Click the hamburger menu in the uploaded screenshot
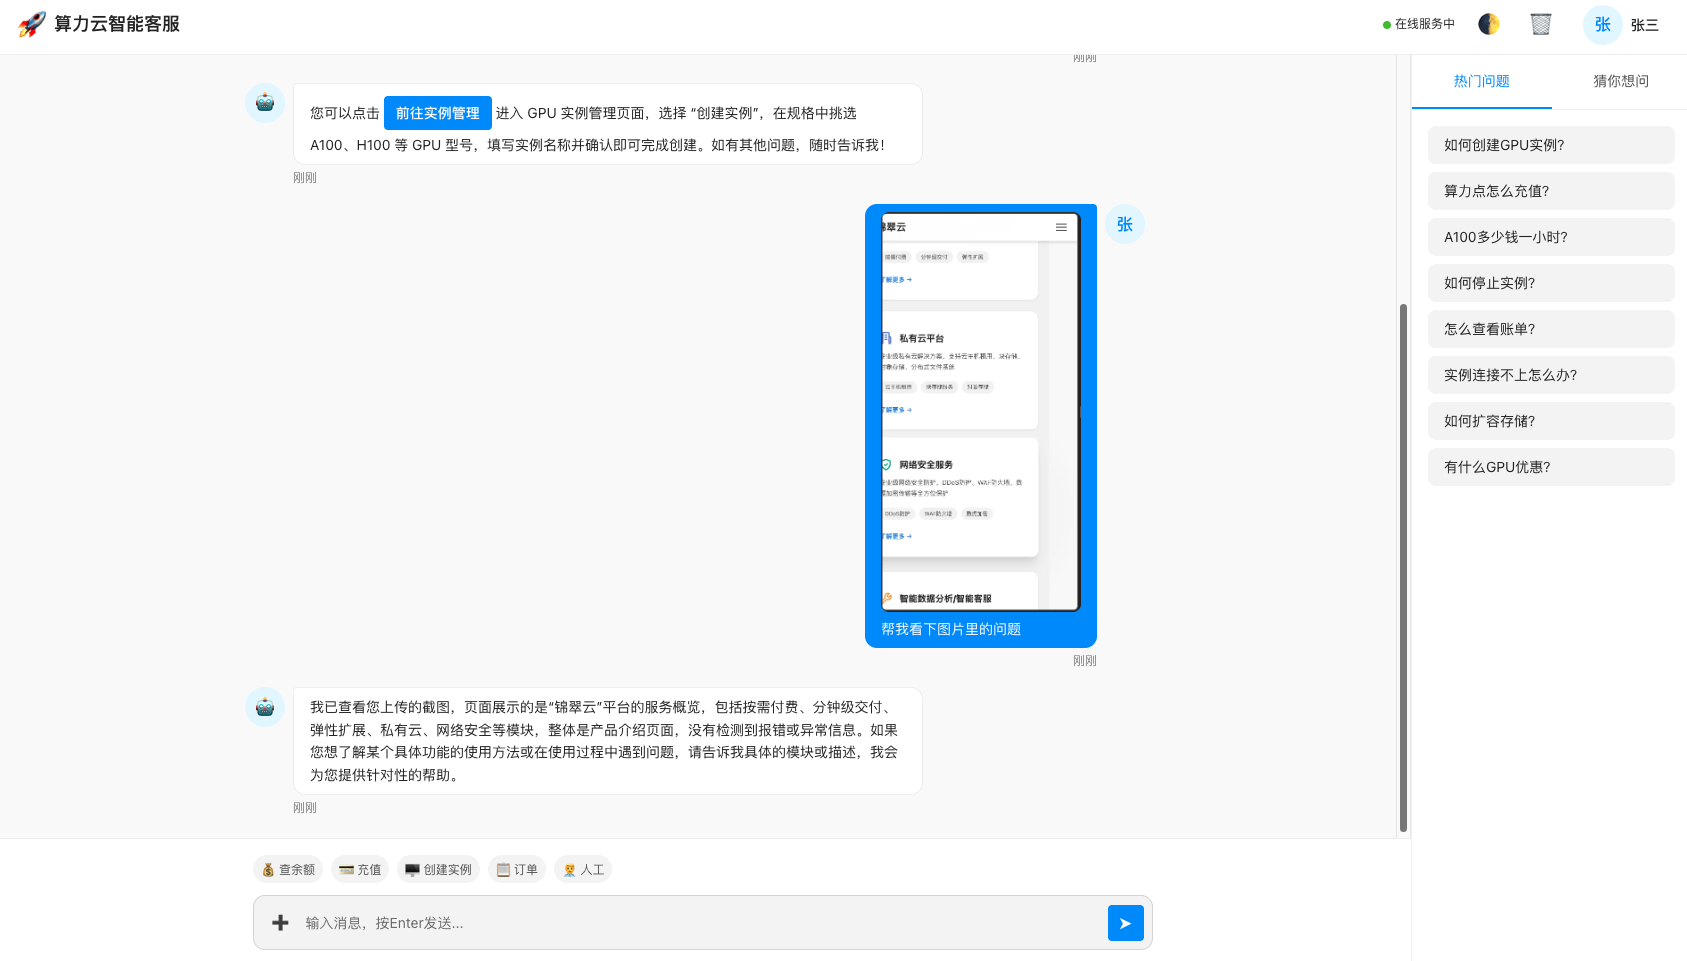 tap(1061, 227)
